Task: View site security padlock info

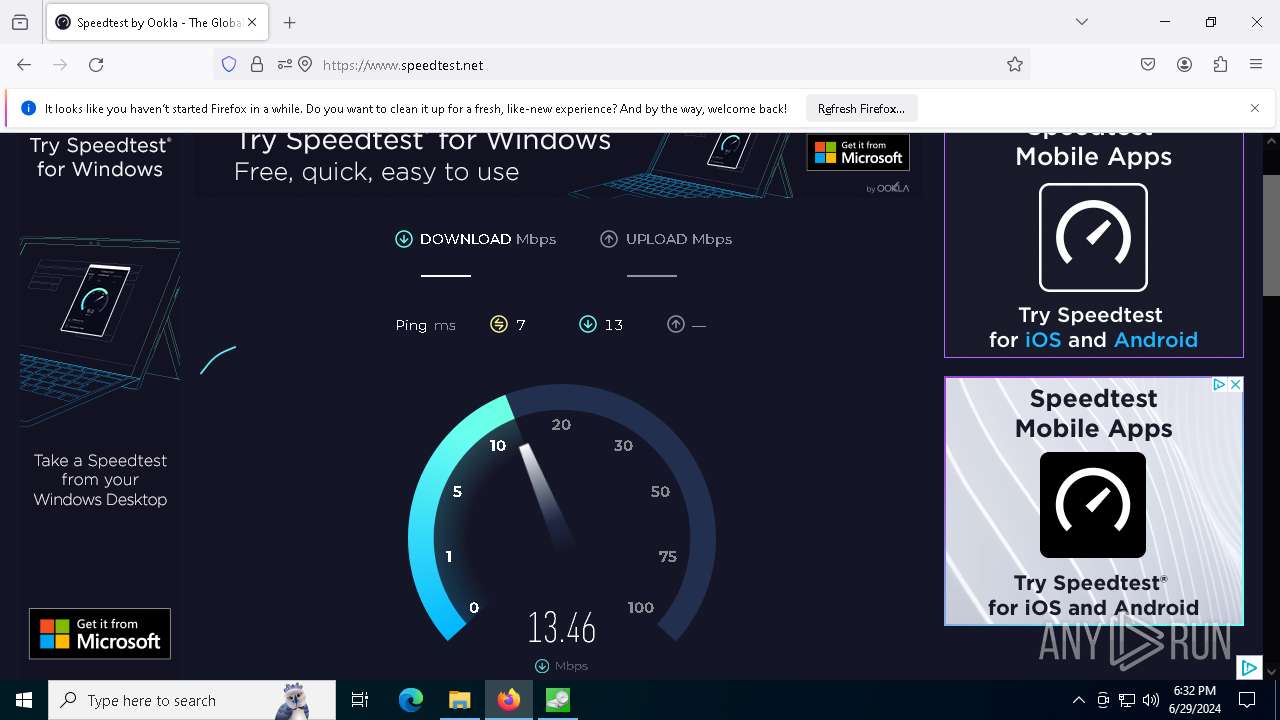Action: pyautogui.click(x=257, y=65)
